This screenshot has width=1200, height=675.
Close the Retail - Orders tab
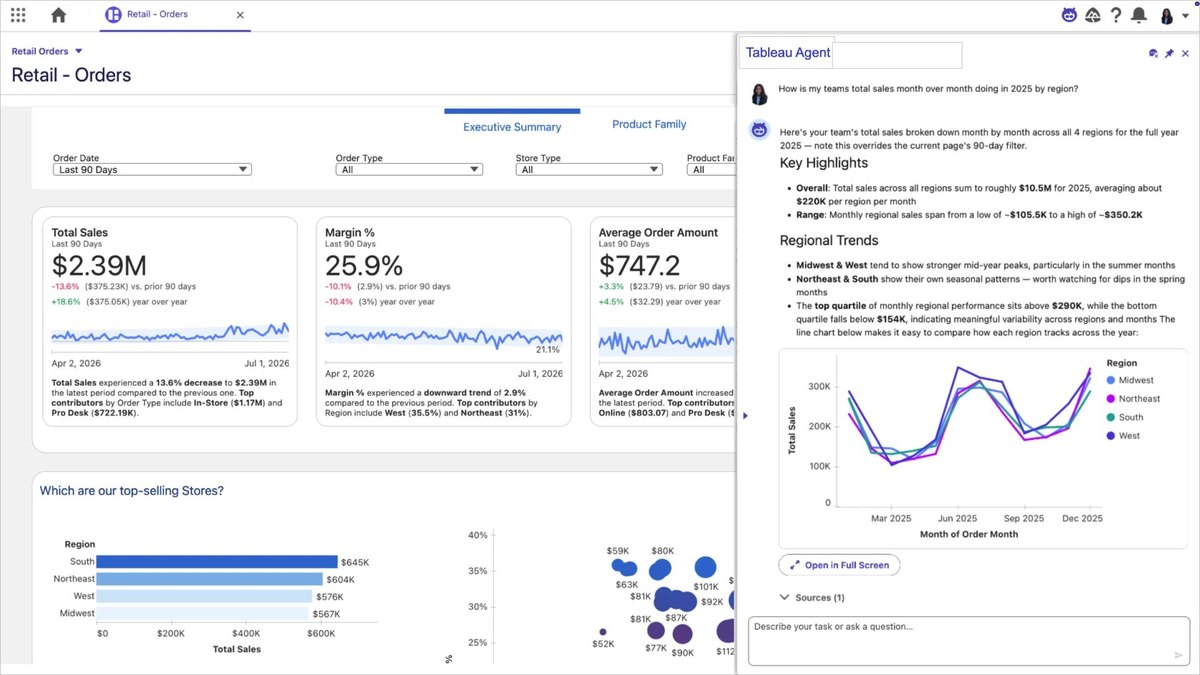coord(239,15)
